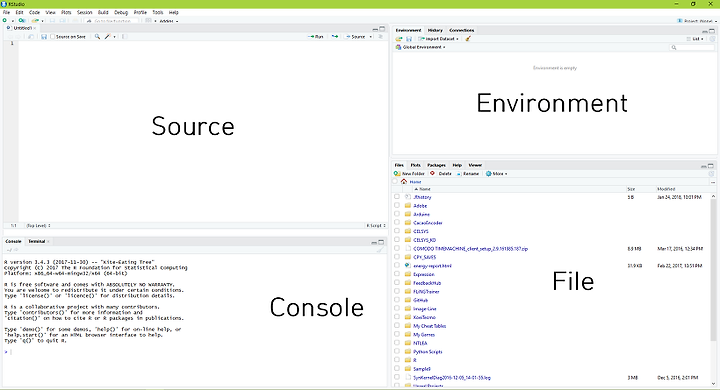Click Save Workspace disk icon in Environment pane
Viewport: 720px width, 390px height.
(409, 39)
